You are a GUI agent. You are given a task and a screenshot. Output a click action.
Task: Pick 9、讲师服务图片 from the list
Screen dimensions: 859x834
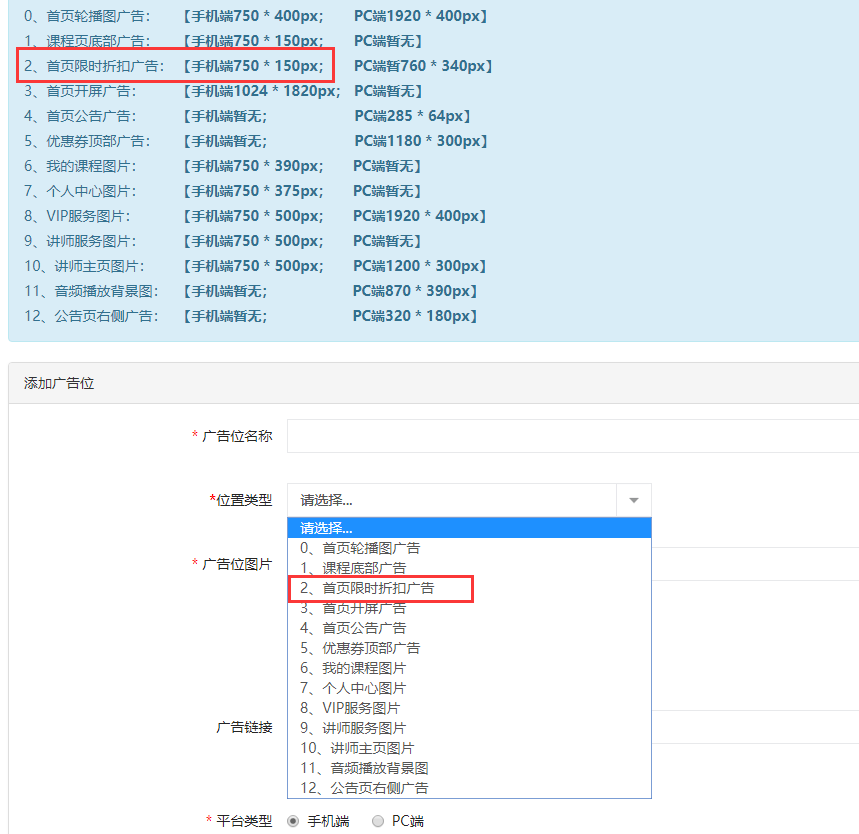pos(469,728)
